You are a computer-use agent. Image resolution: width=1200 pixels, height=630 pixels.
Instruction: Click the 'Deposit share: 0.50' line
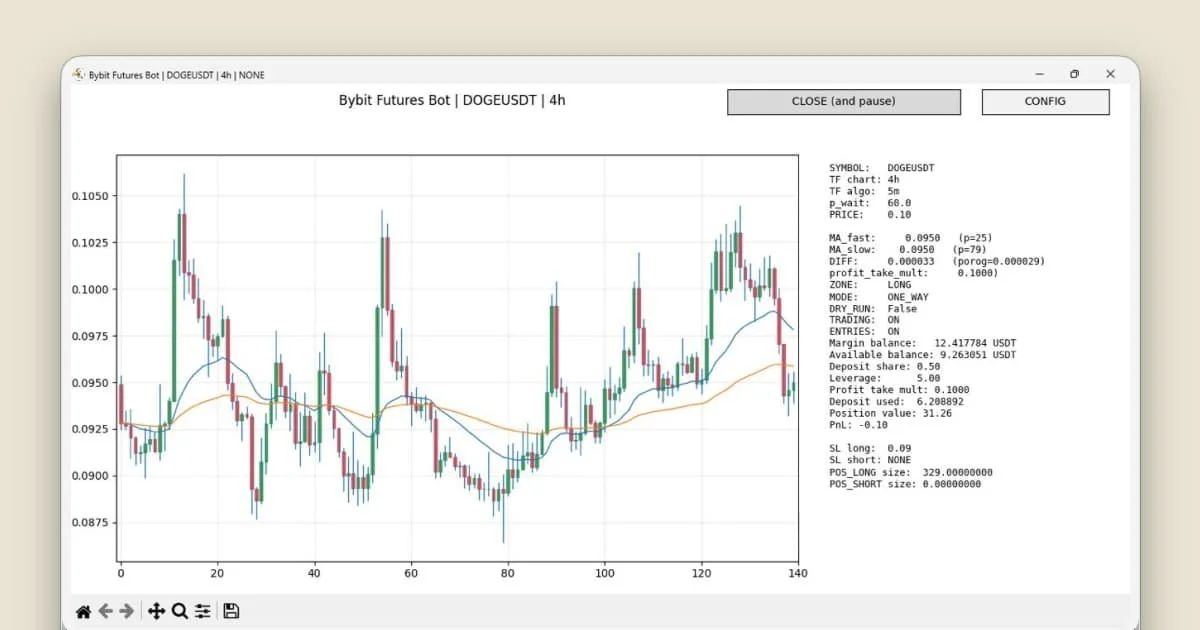coord(885,367)
